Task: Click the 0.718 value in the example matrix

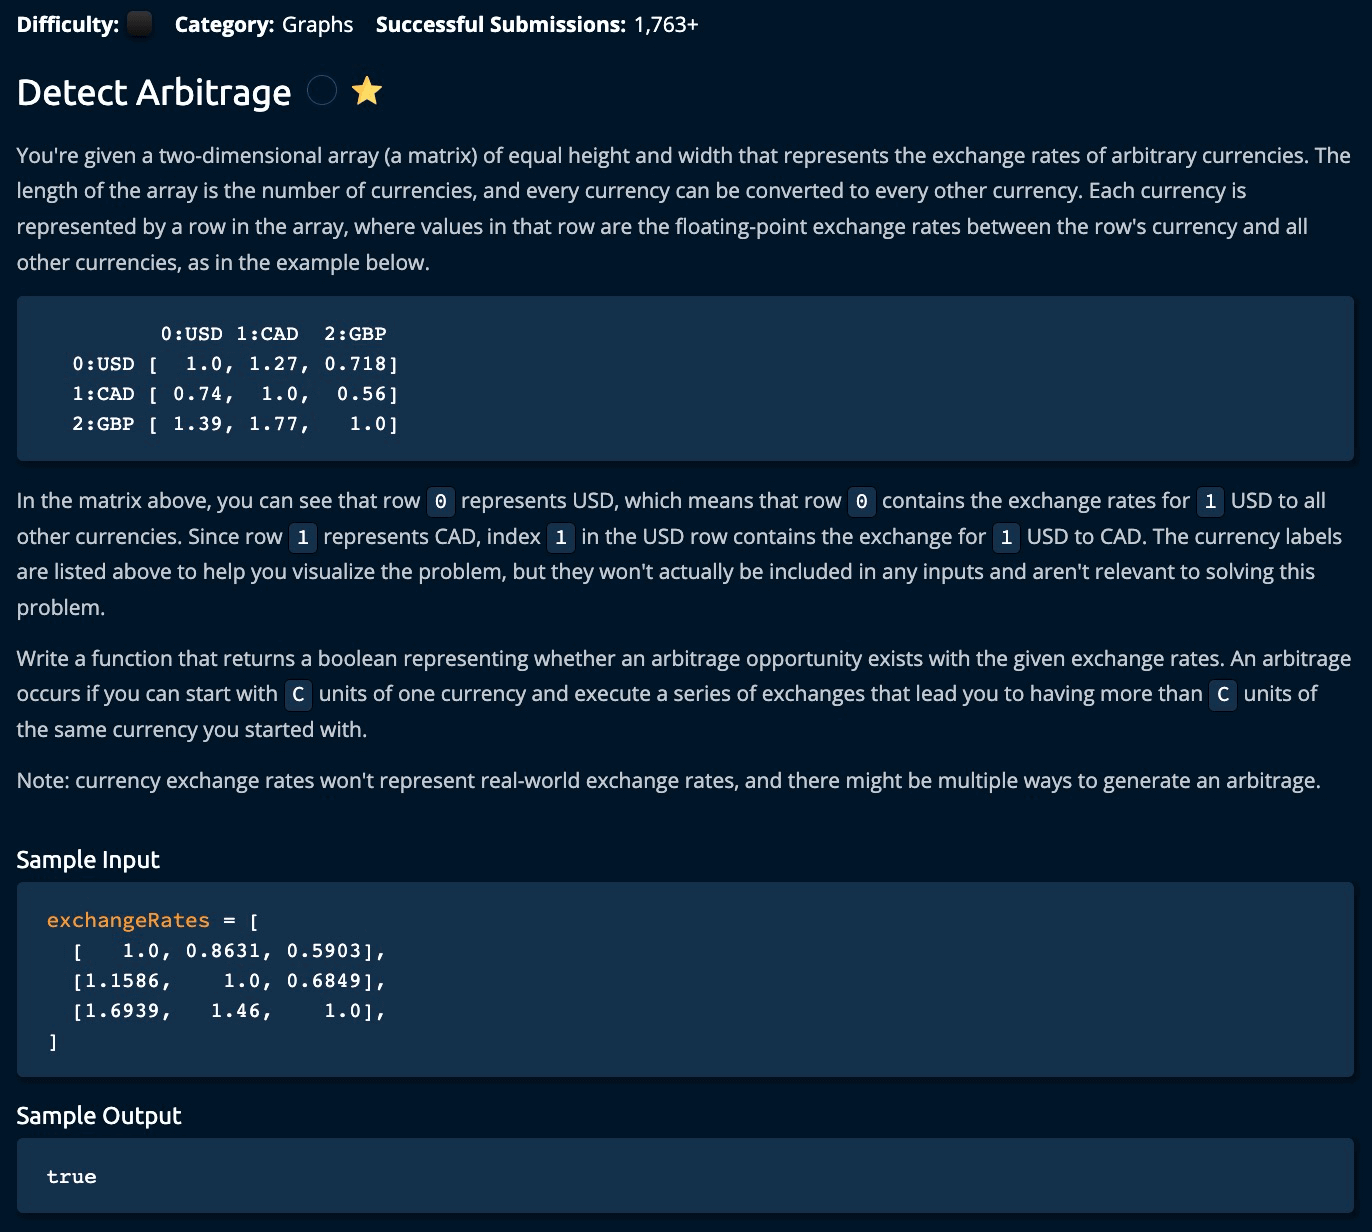Action: tap(355, 364)
